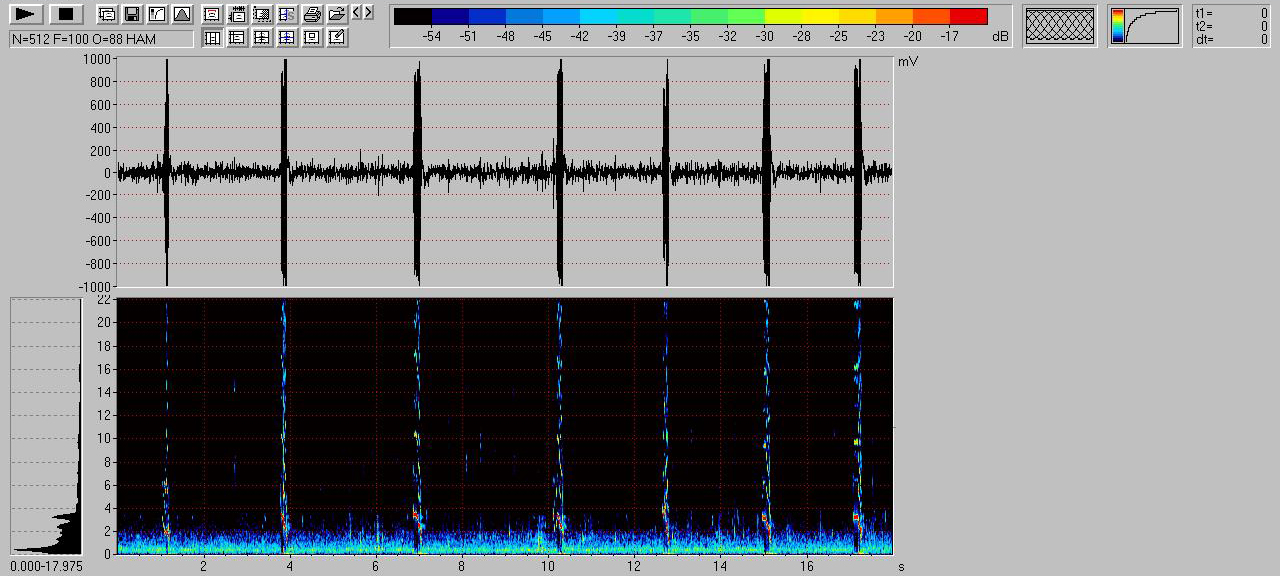The image size is (1280, 576).
Task: Click the floppy disk save icon
Action: tap(131, 14)
